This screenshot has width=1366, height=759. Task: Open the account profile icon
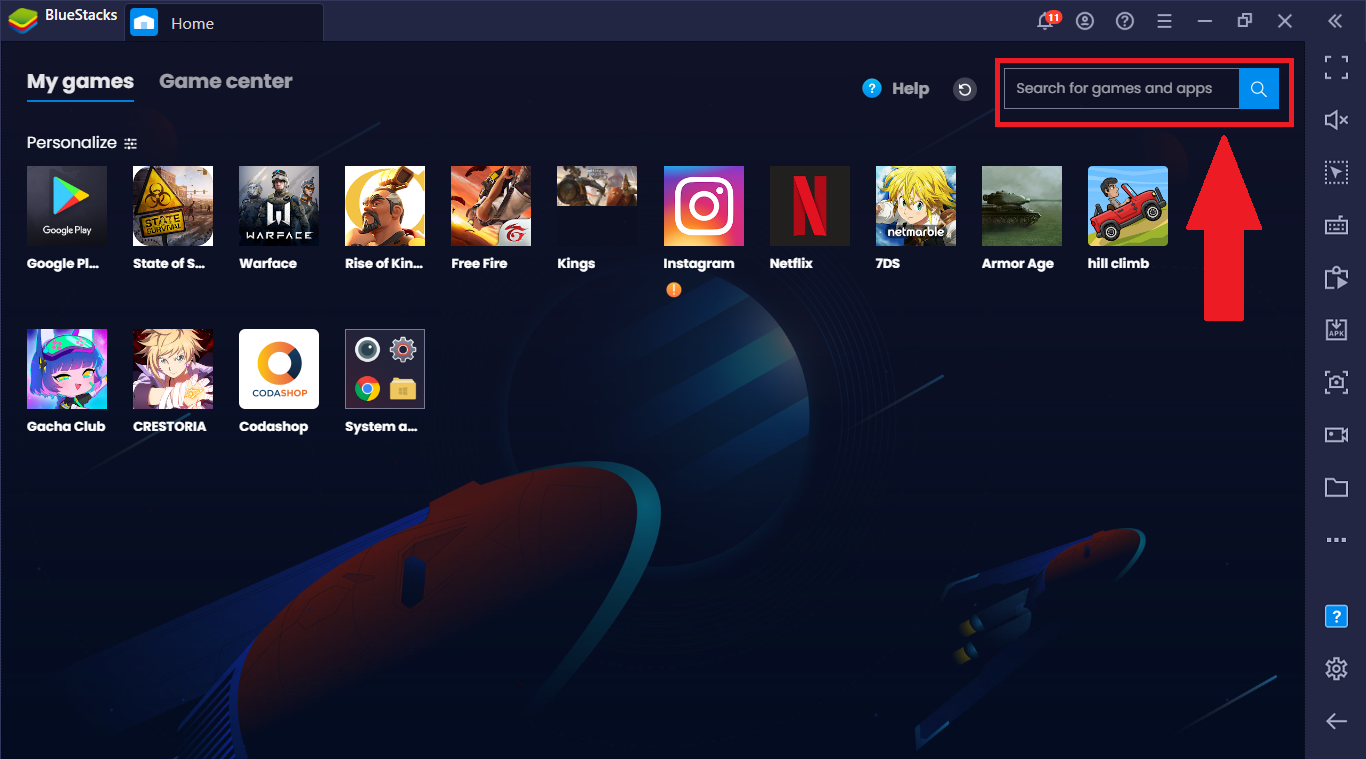(x=1085, y=21)
